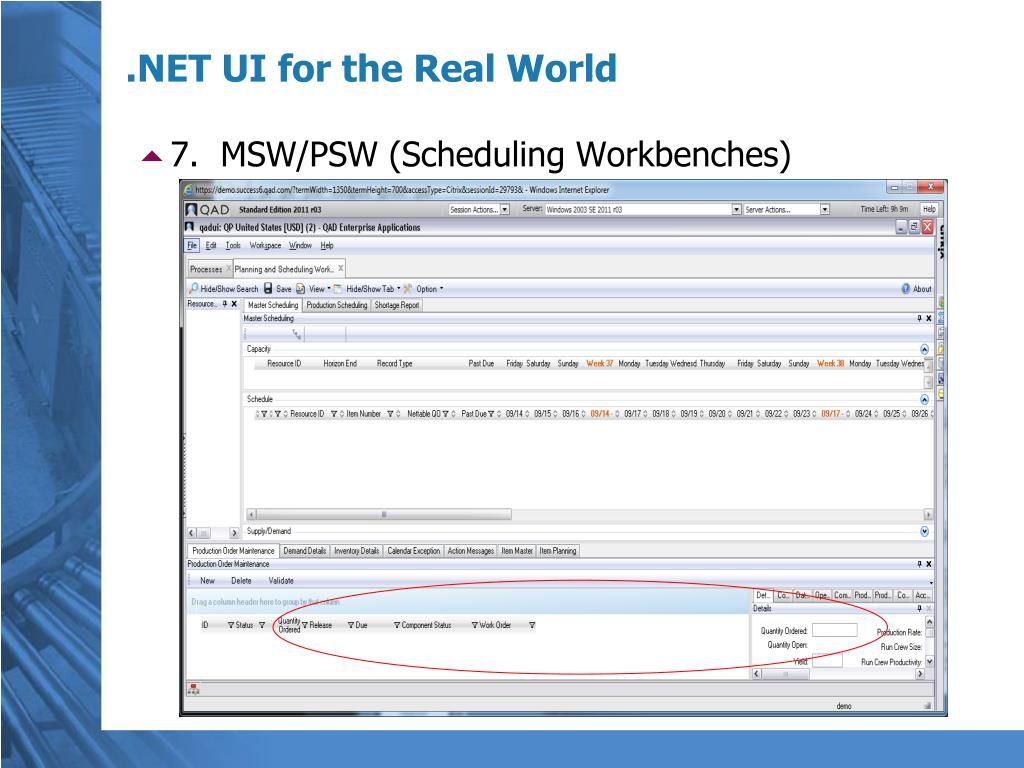The image size is (1024, 768).
Task: Switch to the Production Scheduling tab
Action: (x=336, y=305)
